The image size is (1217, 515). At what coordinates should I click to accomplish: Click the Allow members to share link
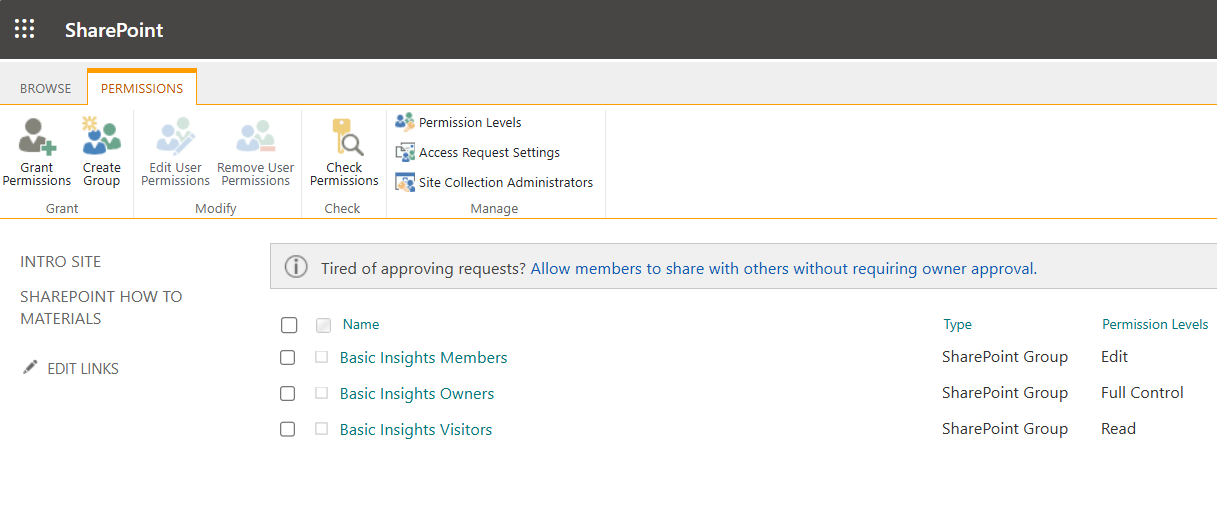[x=783, y=268]
